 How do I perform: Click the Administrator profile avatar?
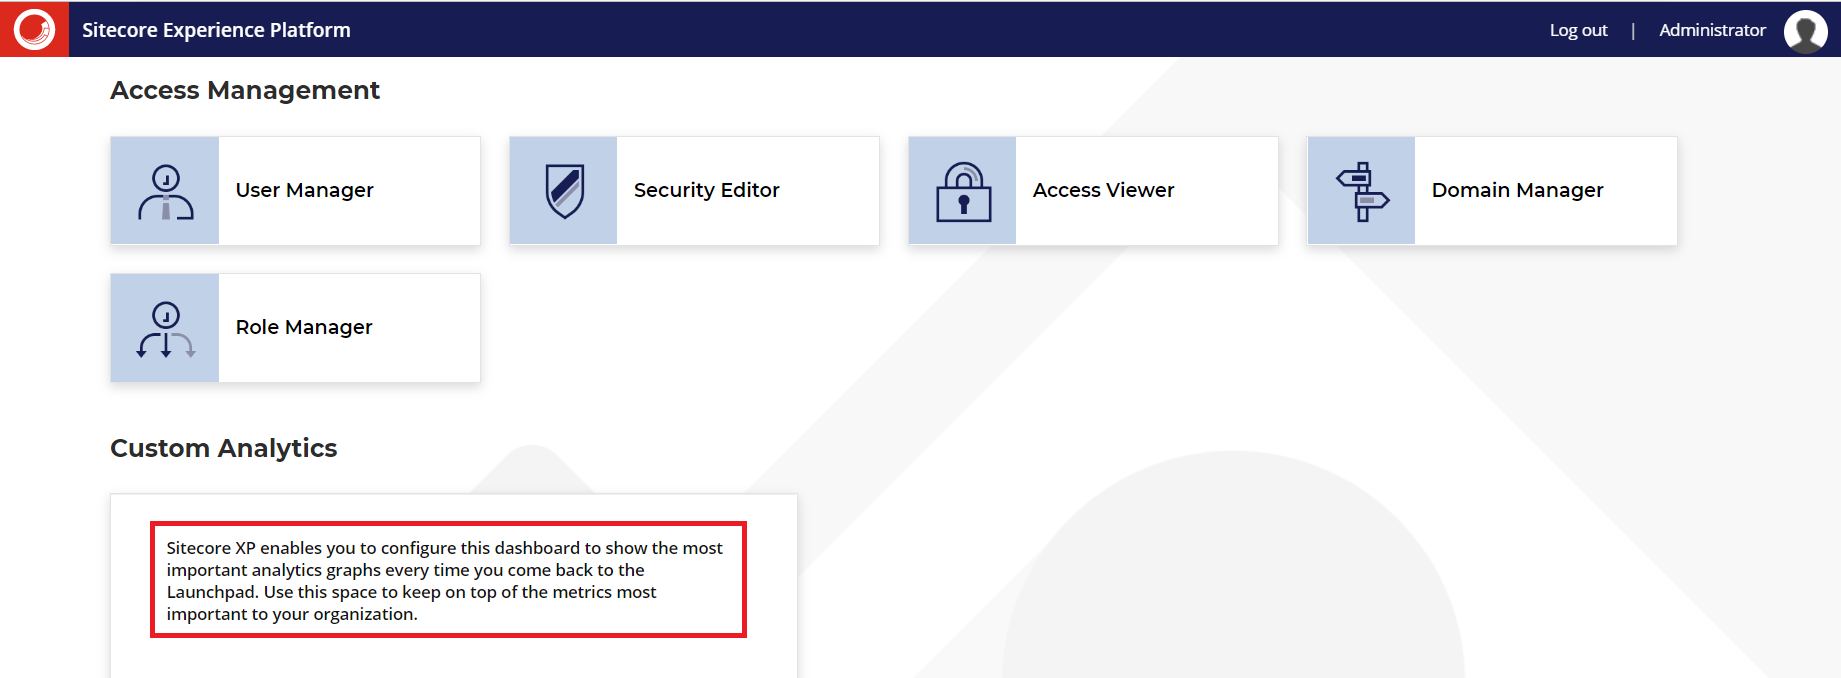pyautogui.click(x=1805, y=31)
